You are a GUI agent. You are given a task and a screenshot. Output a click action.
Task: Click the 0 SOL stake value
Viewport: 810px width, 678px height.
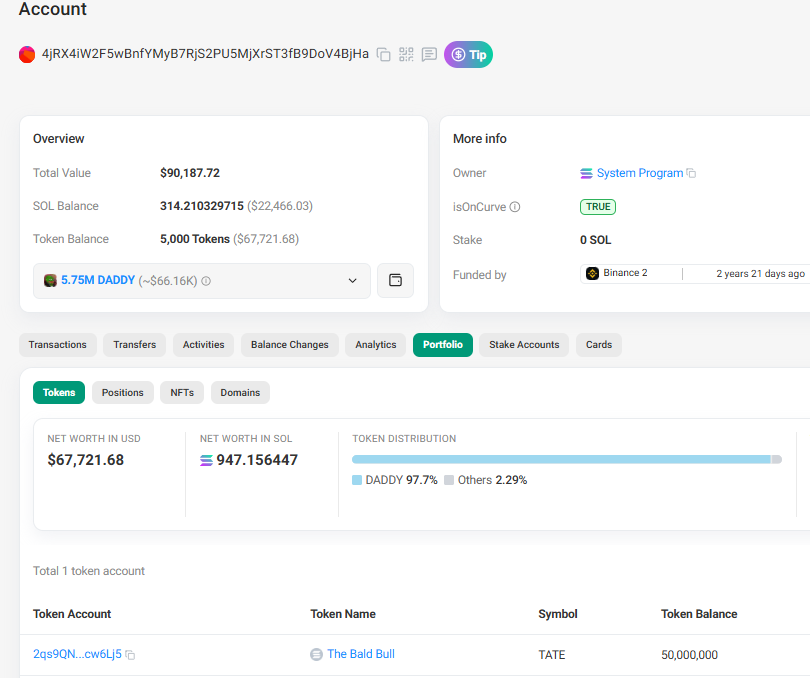(x=595, y=240)
